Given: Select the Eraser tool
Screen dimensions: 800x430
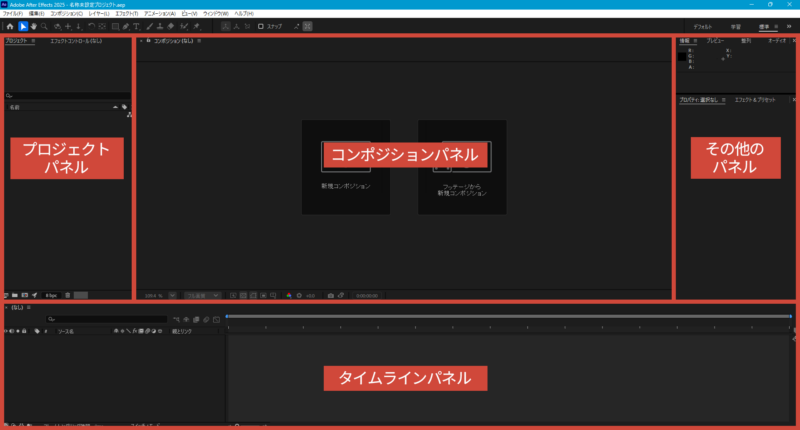Looking at the screenshot, I should (x=170, y=27).
